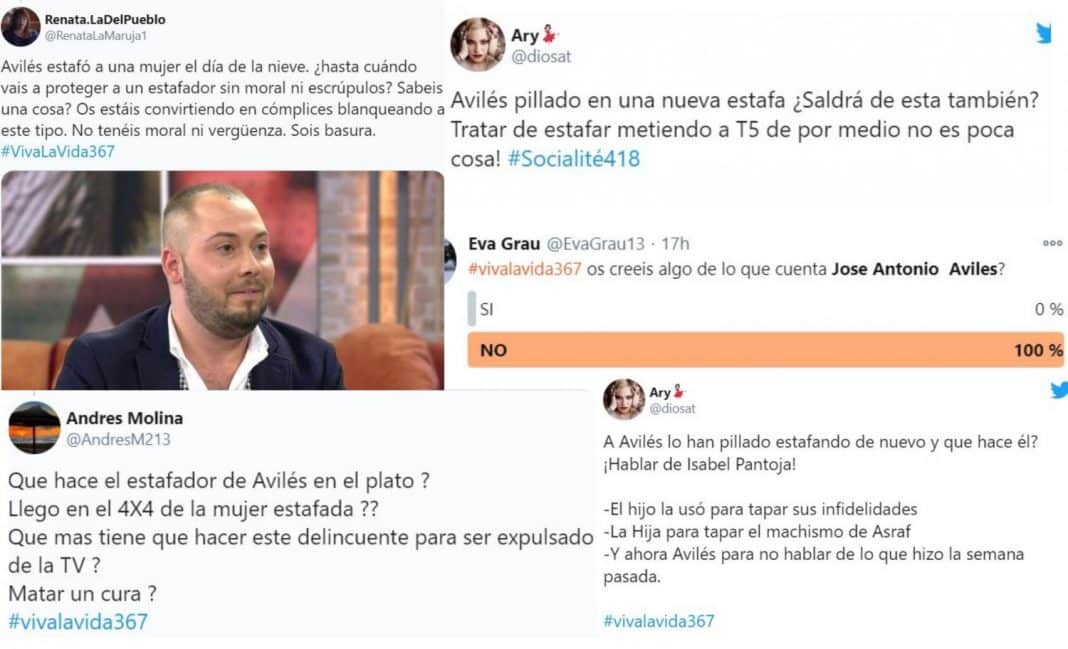1068x649 pixels.
Task: Click the Twitter bird icon beside the Socialité418 tweet
Action: pyautogui.click(x=1043, y=33)
